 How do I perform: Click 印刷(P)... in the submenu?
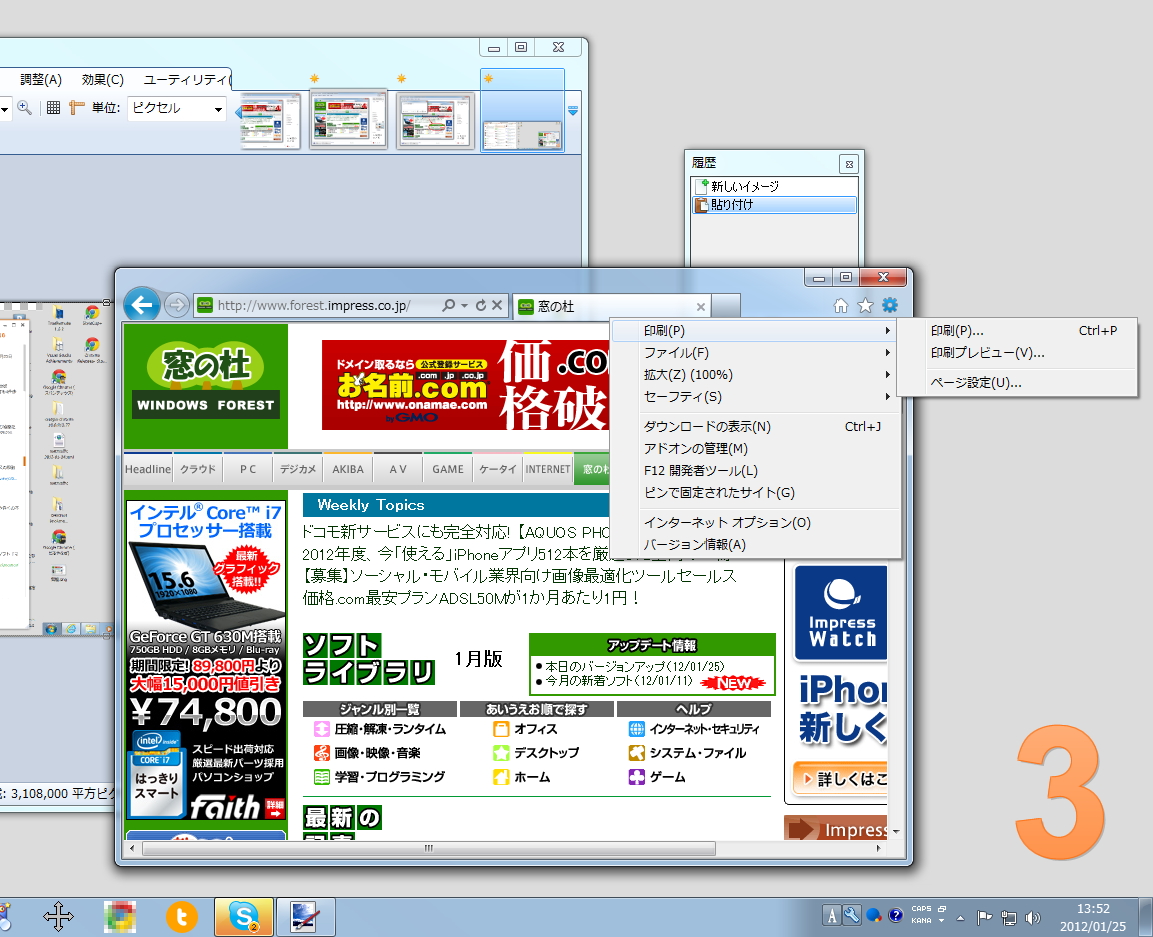point(1018,331)
